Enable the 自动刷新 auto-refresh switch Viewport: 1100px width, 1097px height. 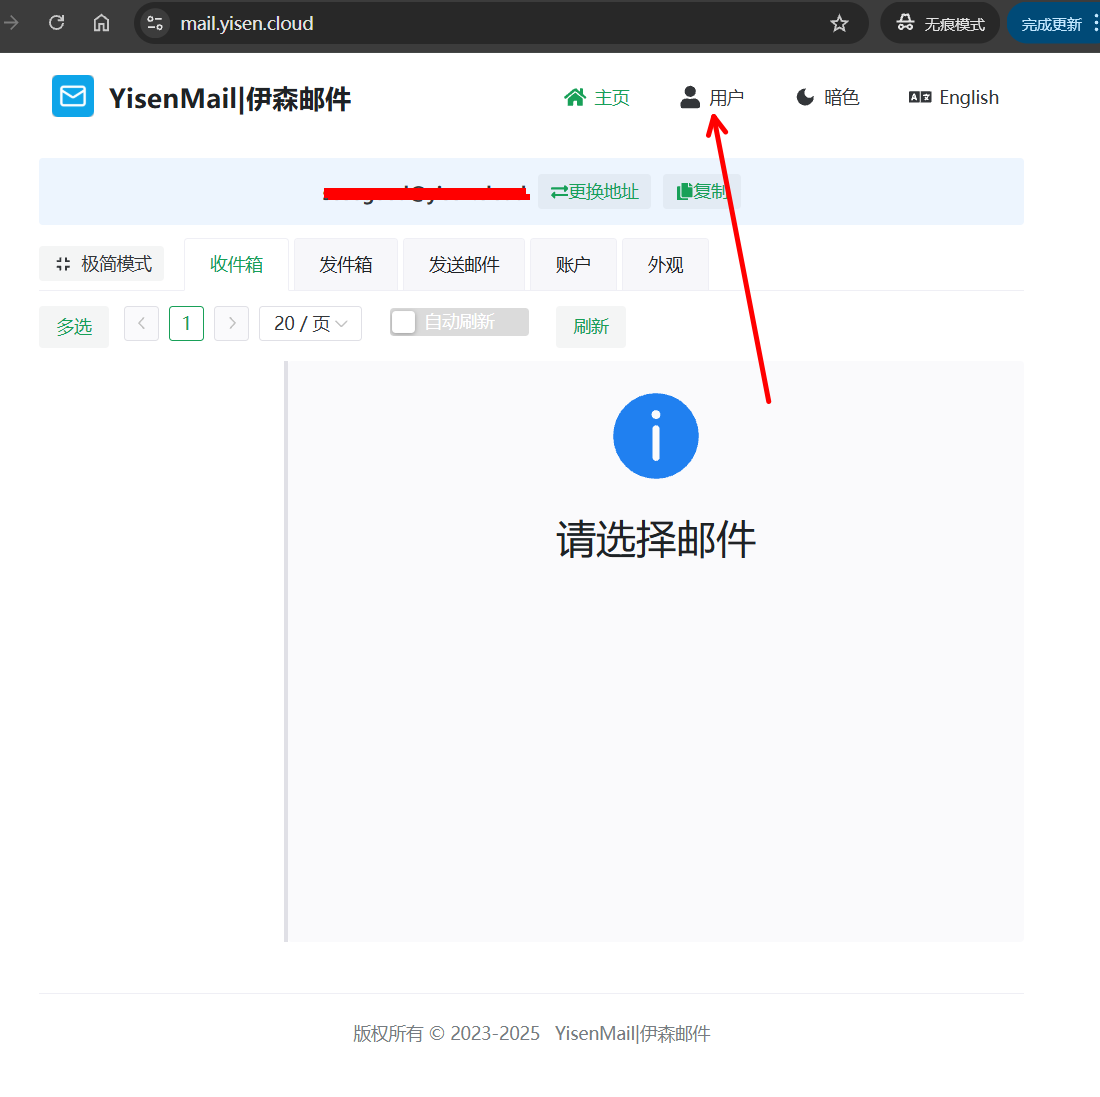point(404,322)
